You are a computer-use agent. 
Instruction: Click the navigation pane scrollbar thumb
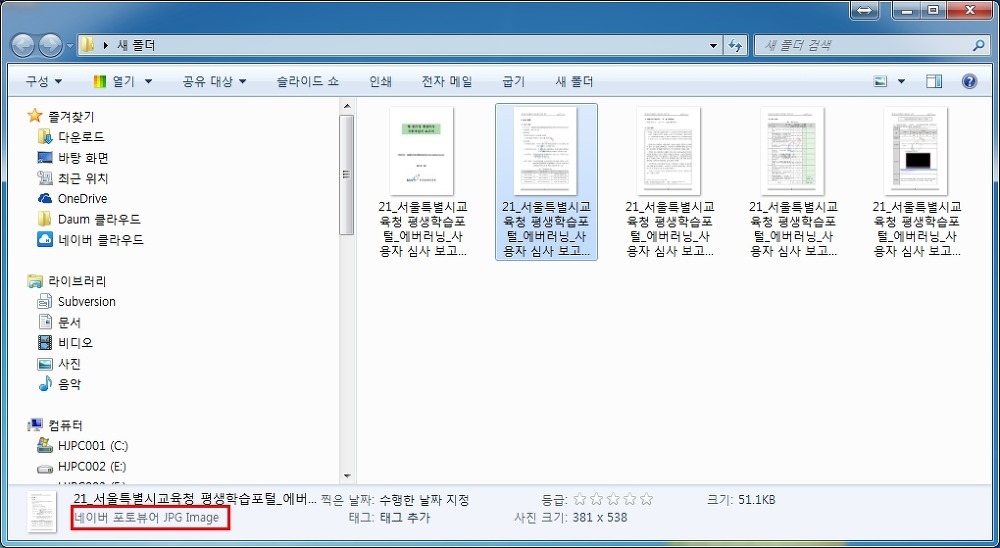tap(347, 175)
